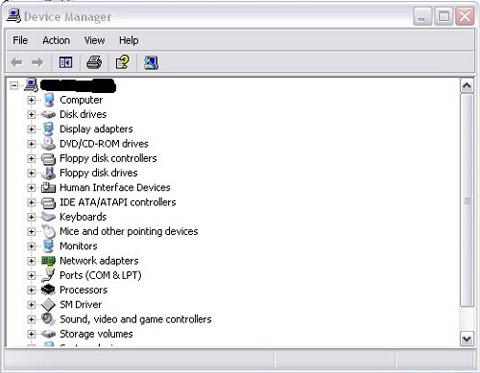Click the Sound, video and game controllers icon
This screenshot has height=373, width=480.
coord(48,319)
